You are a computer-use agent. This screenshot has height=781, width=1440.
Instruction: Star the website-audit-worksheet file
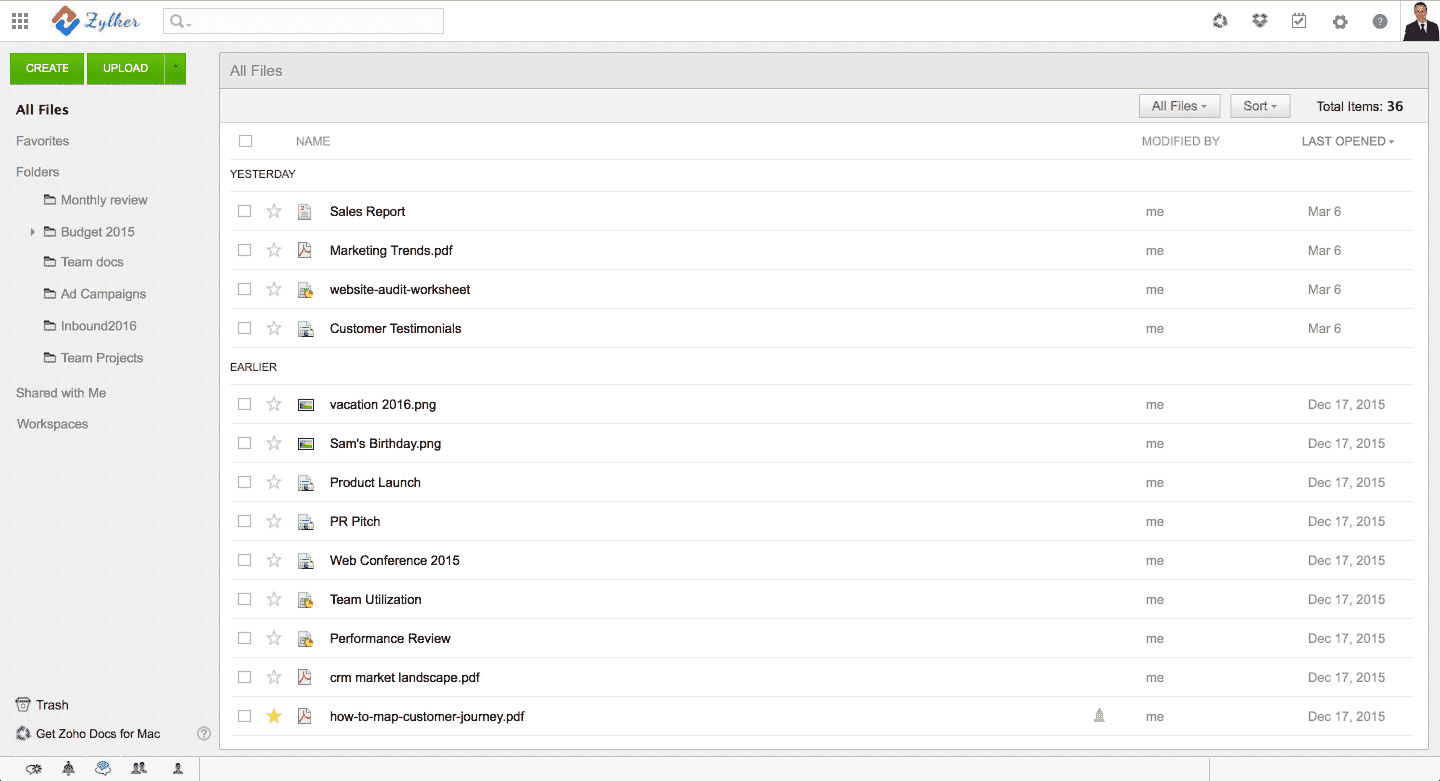coord(274,289)
